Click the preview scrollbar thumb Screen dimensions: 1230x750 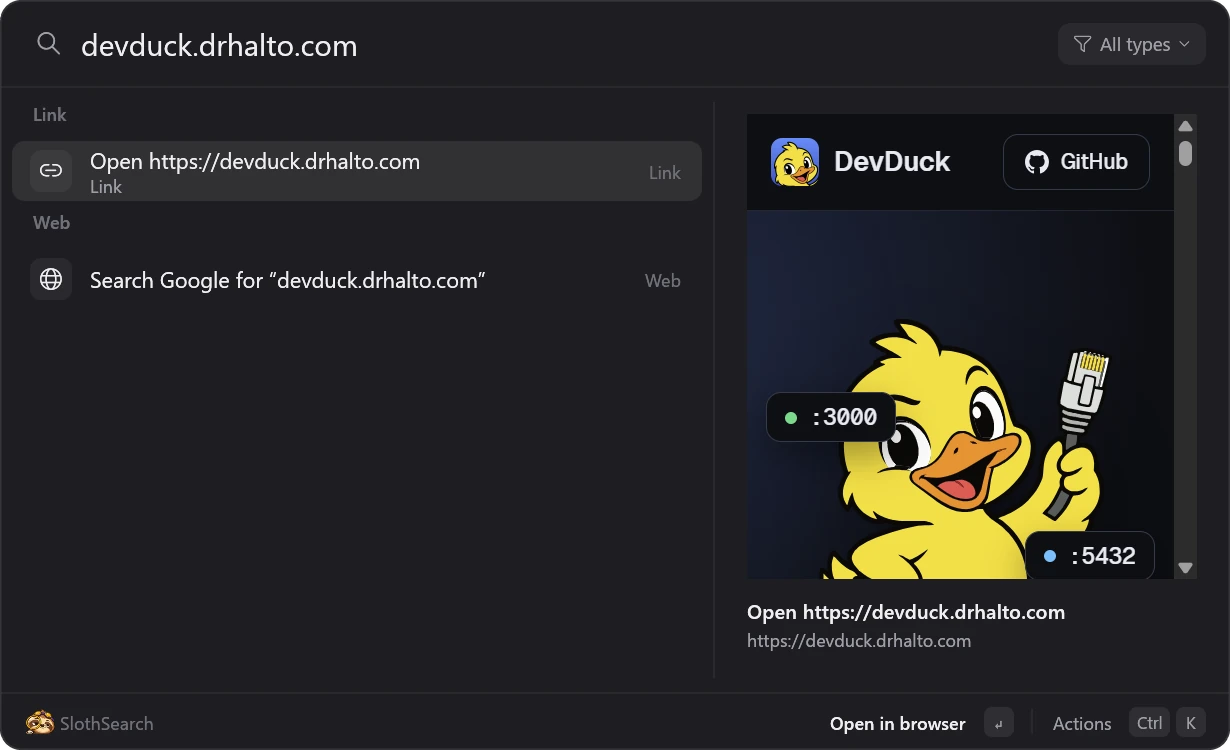point(1186,153)
